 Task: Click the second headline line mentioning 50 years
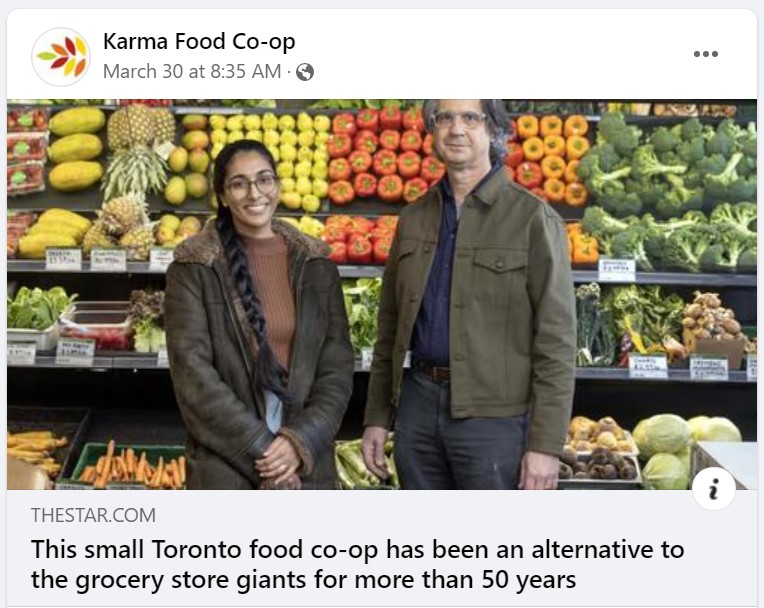point(304,580)
